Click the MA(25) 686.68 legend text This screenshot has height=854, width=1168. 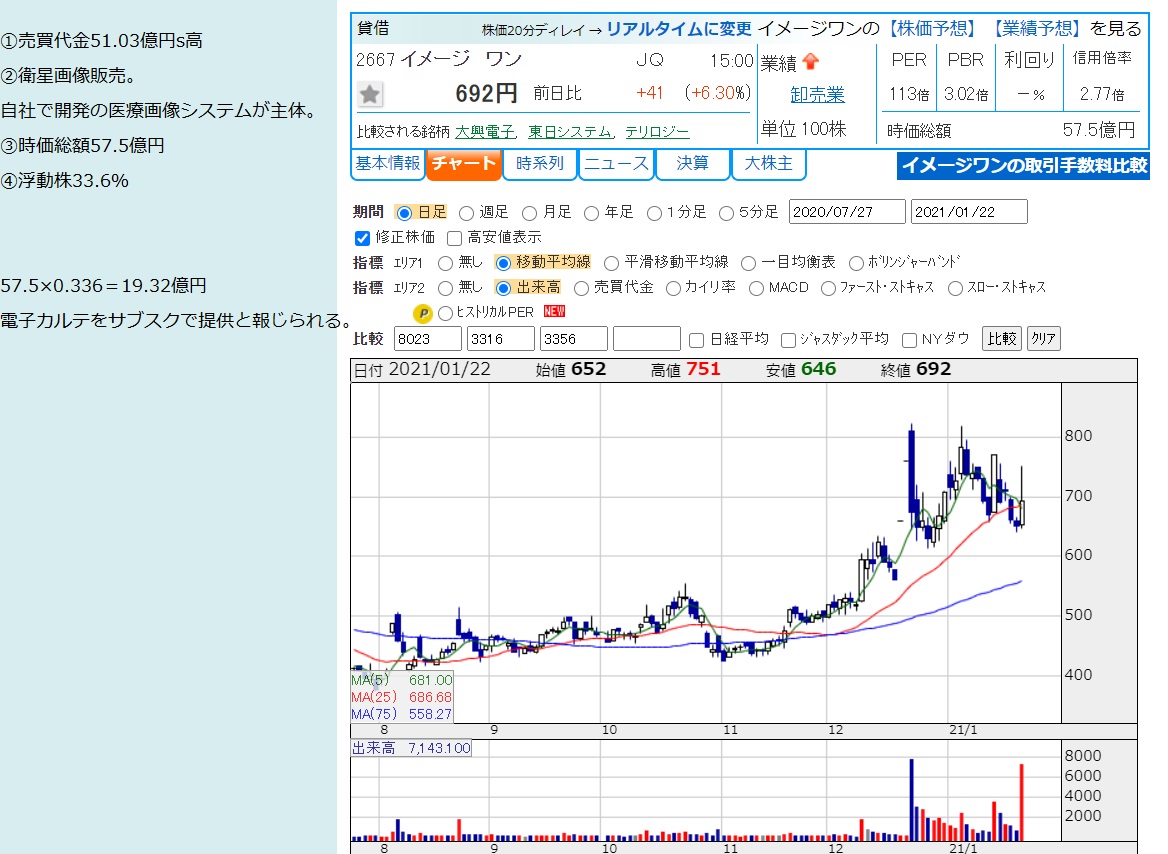[x=402, y=697]
